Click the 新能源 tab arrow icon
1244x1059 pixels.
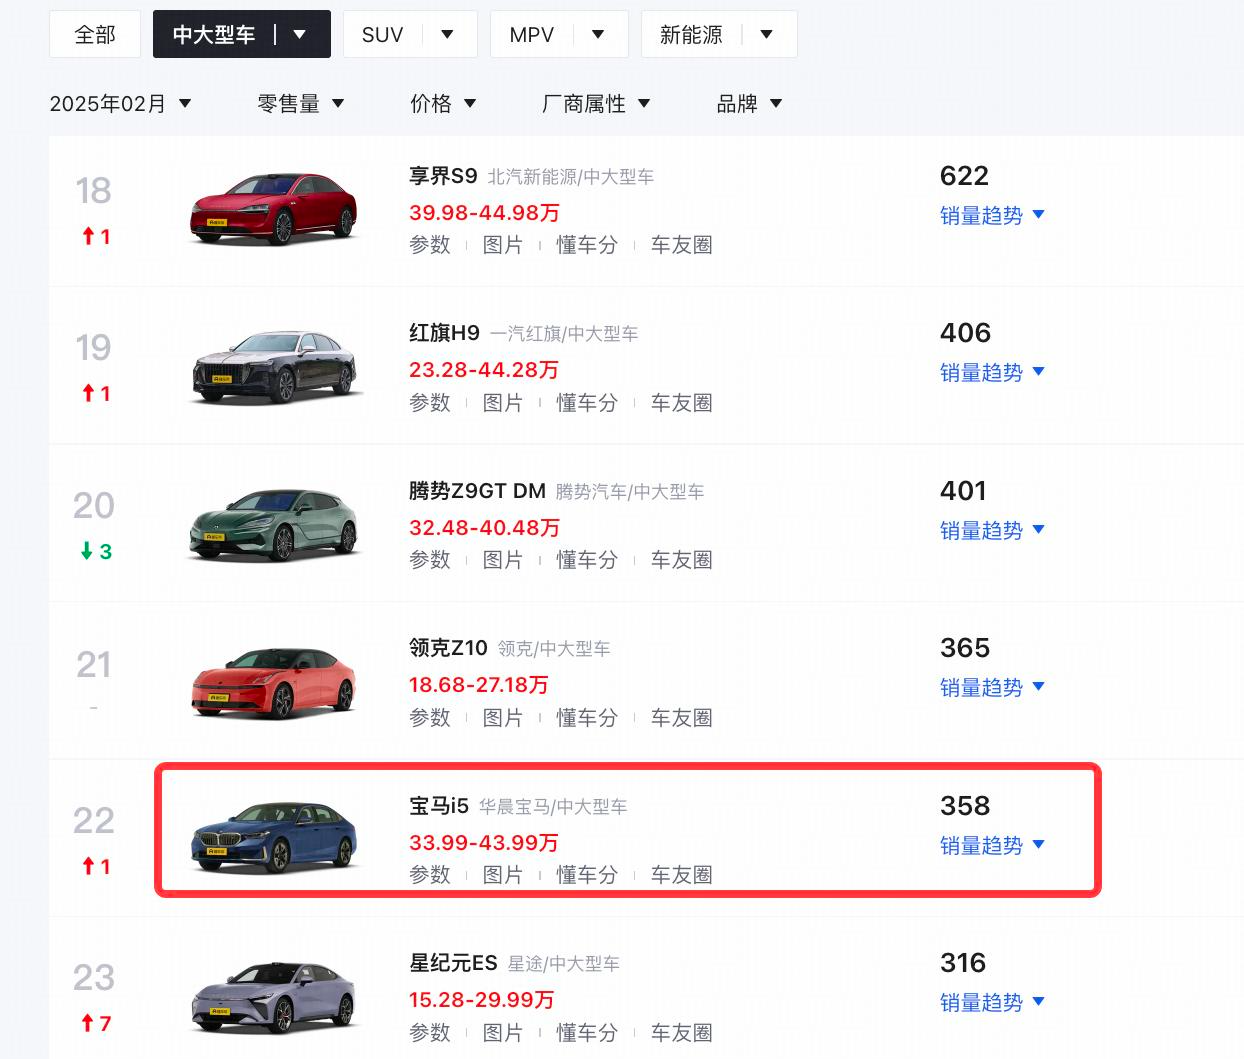coord(767,35)
